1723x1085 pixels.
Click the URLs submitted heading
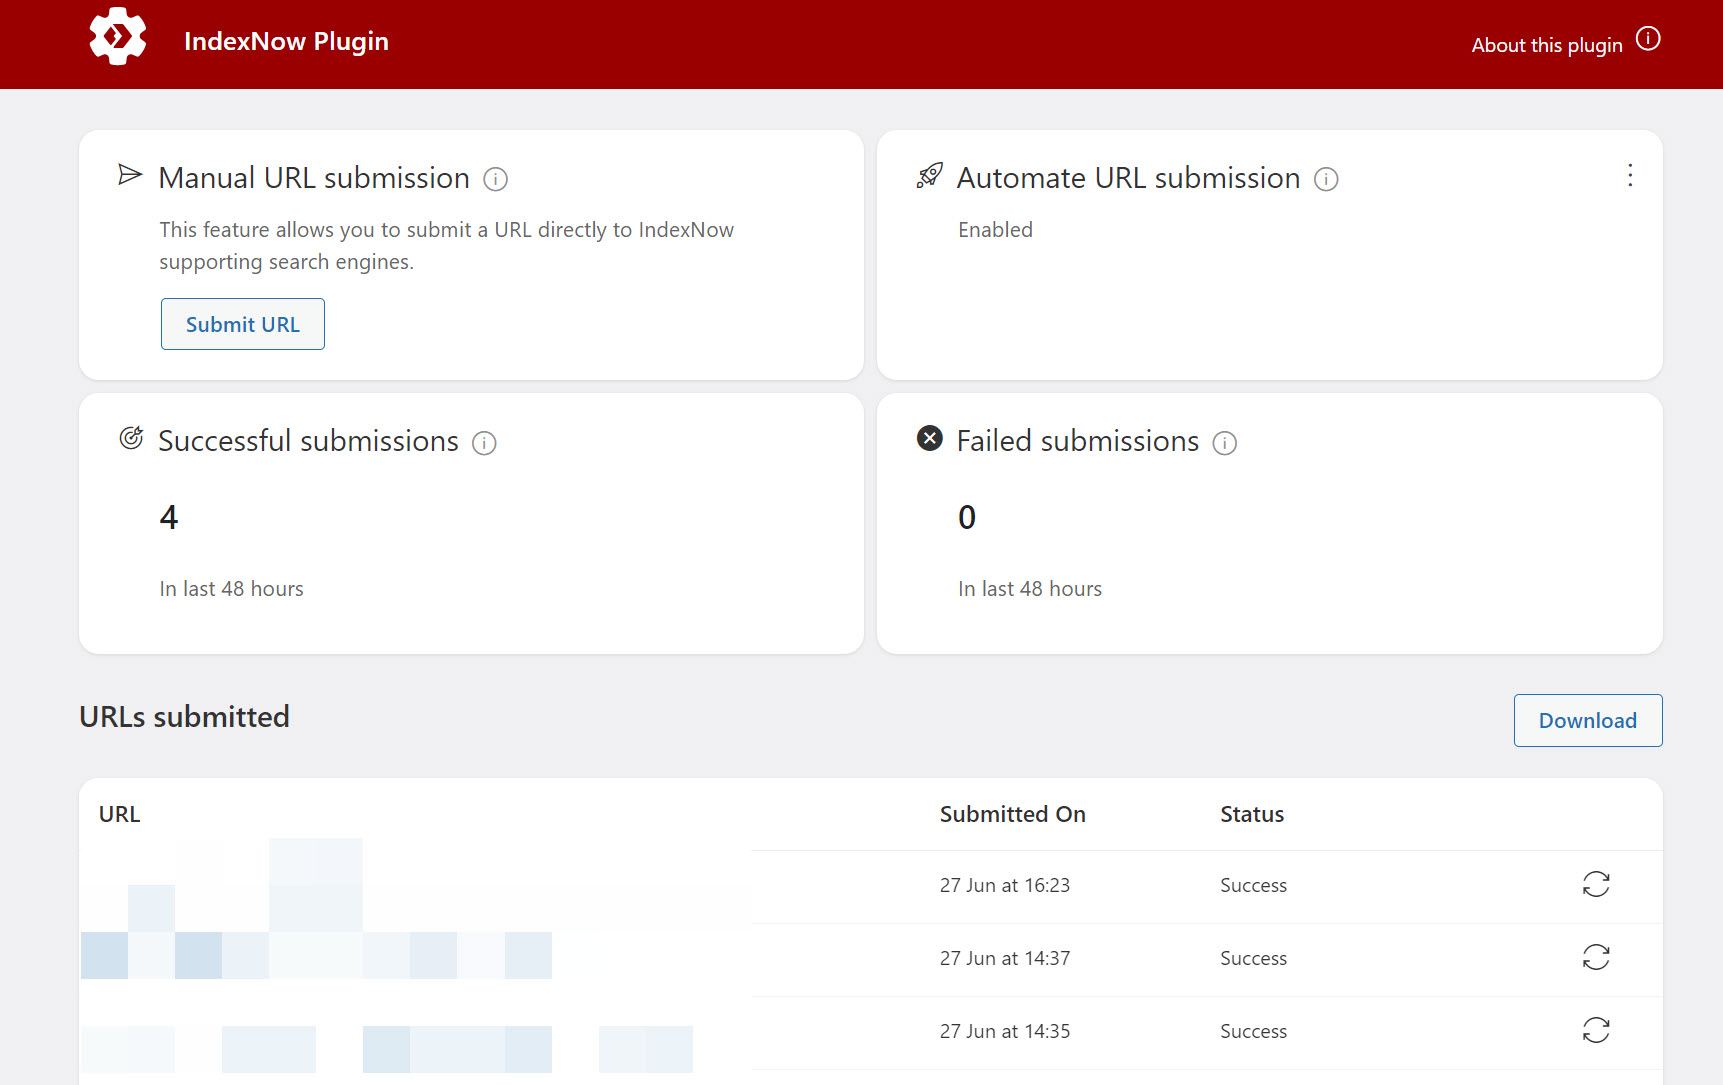coord(184,717)
